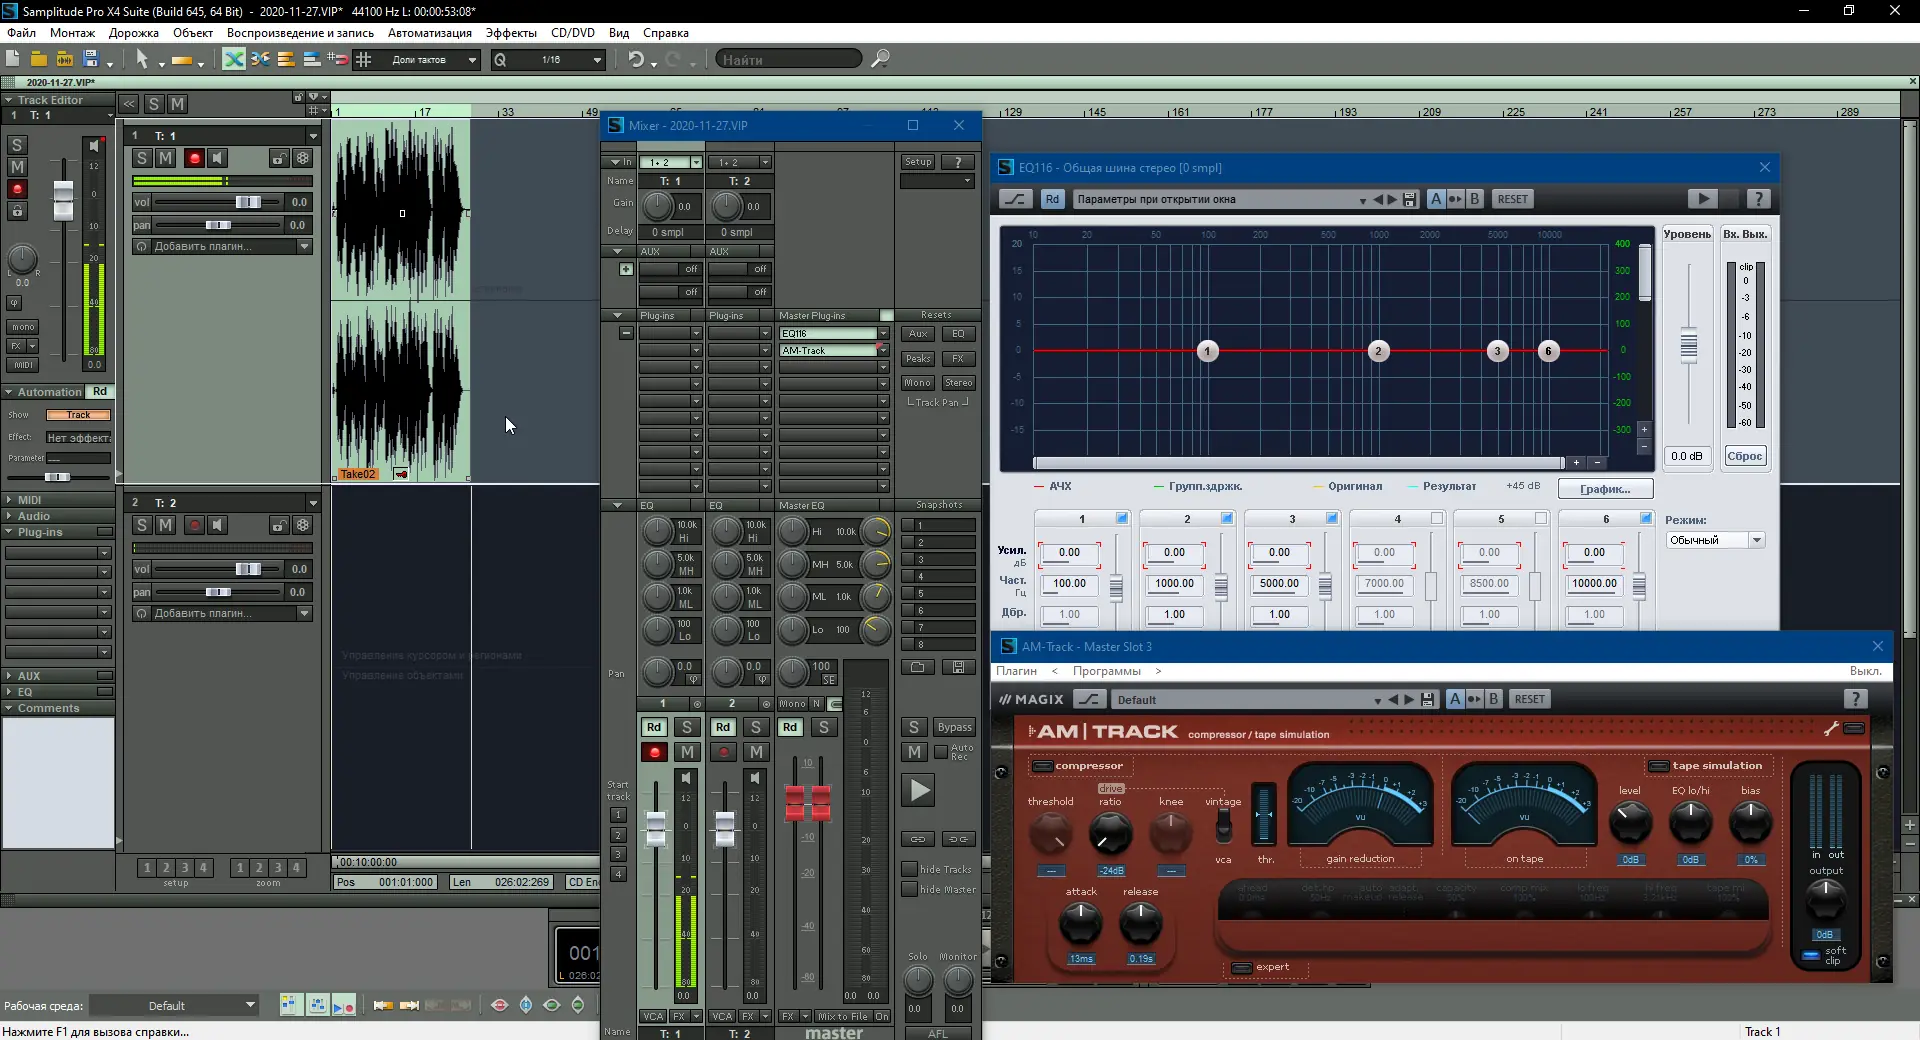Open the EQ116 master plug-in slot dropdown

(x=883, y=334)
